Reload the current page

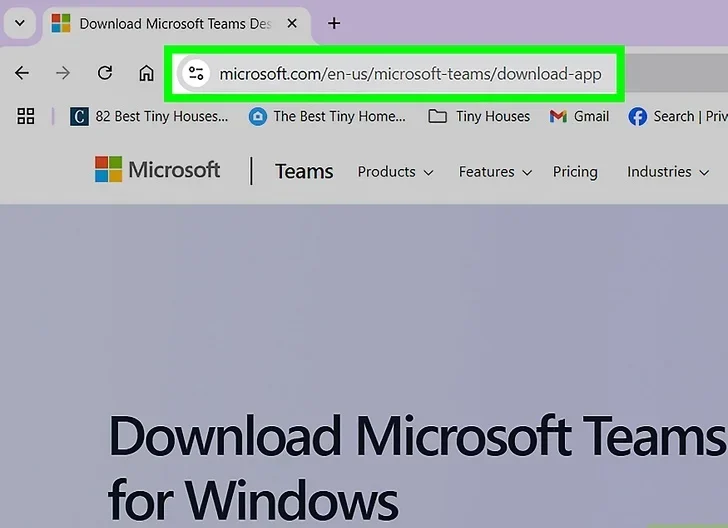(105, 73)
